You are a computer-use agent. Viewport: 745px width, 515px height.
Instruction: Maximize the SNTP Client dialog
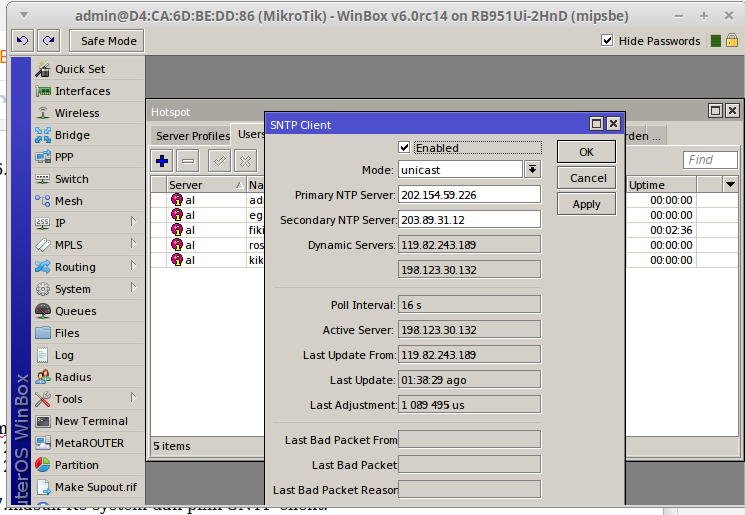(596, 124)
